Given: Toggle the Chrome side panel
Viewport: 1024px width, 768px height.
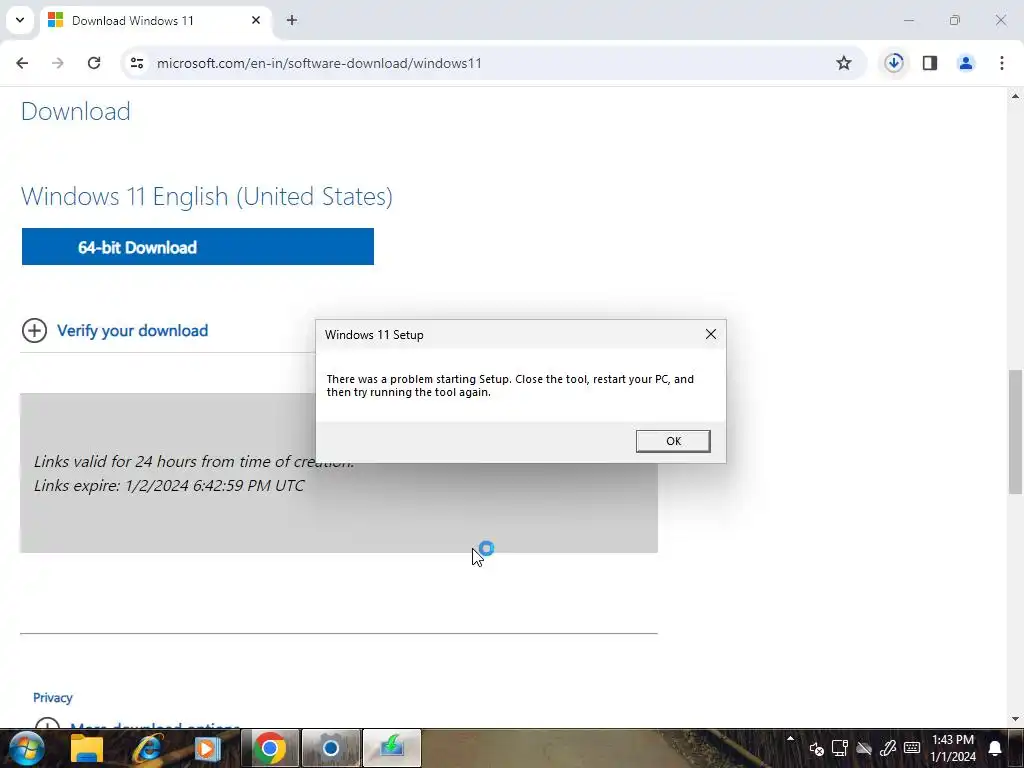Looking at the screenshot, I should pos(930,63).
